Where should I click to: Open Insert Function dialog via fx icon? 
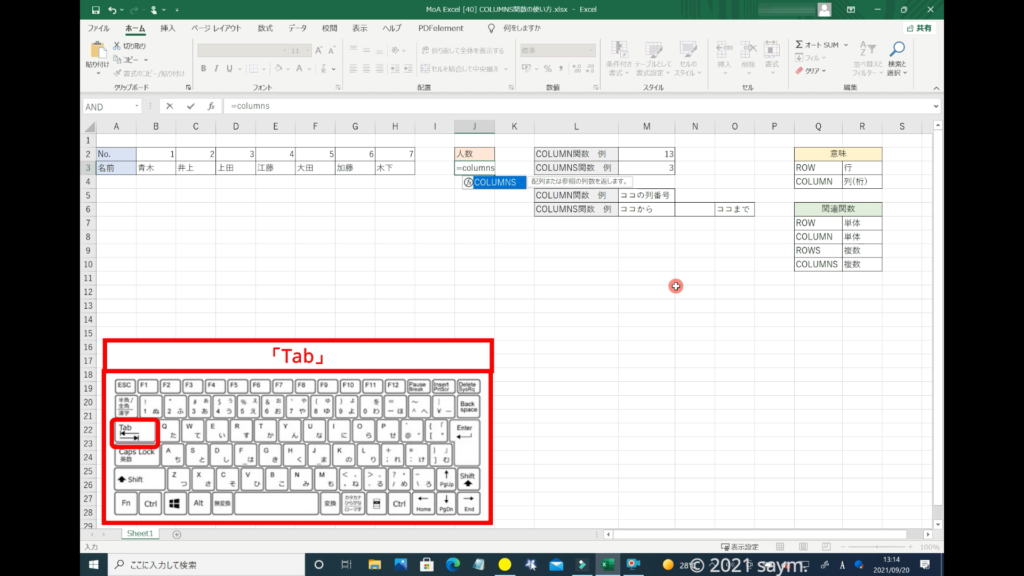coord(210,106)
